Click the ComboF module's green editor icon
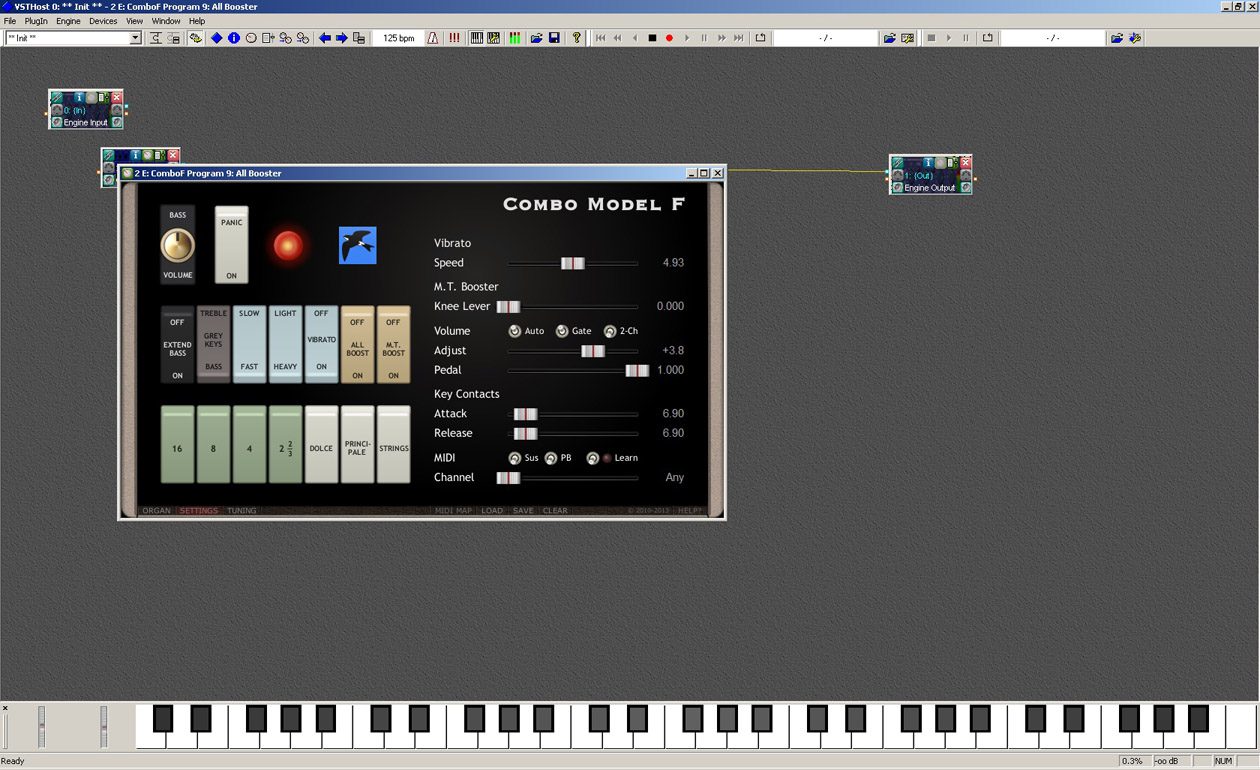Screen dimensions: 1260x770 click(x=148, y=156)
